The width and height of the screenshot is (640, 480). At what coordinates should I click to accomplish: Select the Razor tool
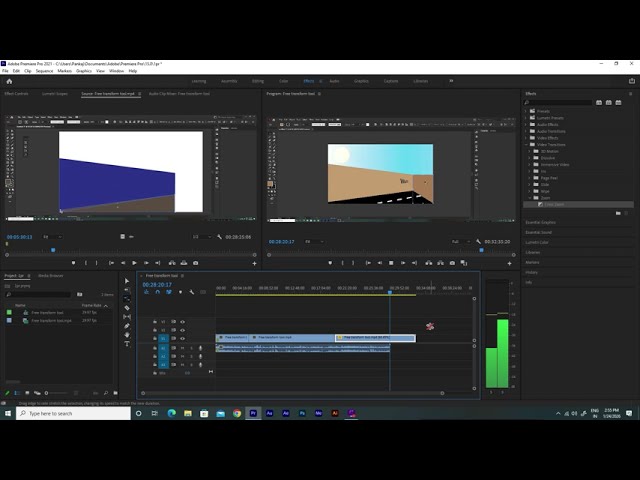click(x=127, y=308)
